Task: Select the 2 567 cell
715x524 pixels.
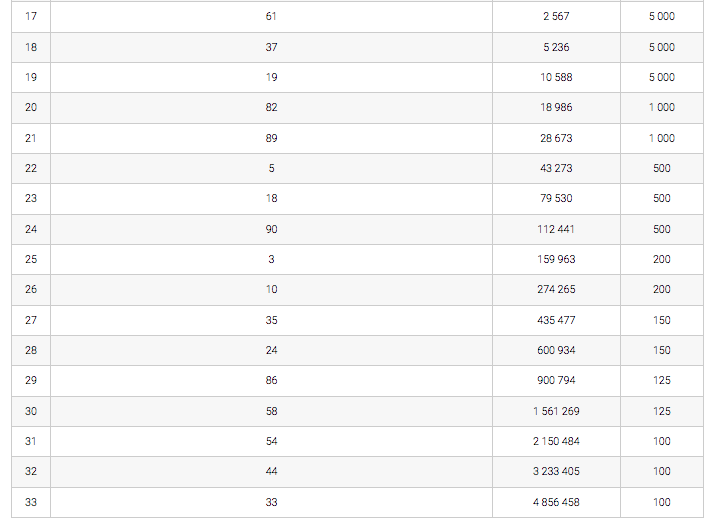Action: pyautogui.click(x=556, y=16)
